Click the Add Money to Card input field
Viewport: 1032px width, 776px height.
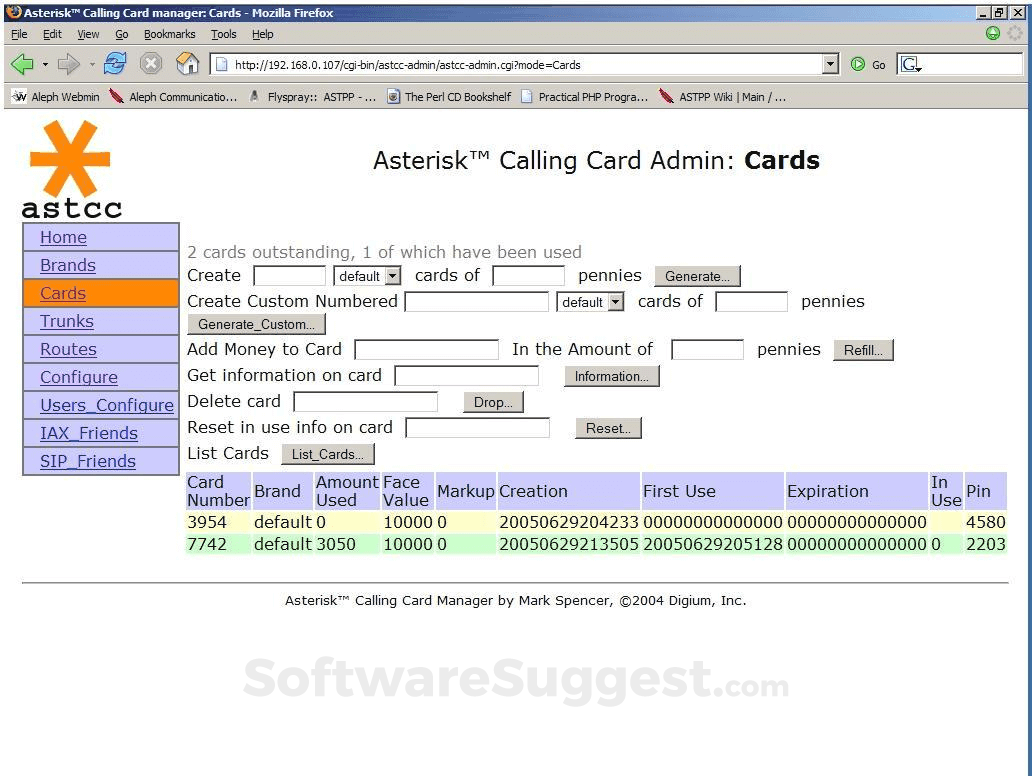pos(426,349)
